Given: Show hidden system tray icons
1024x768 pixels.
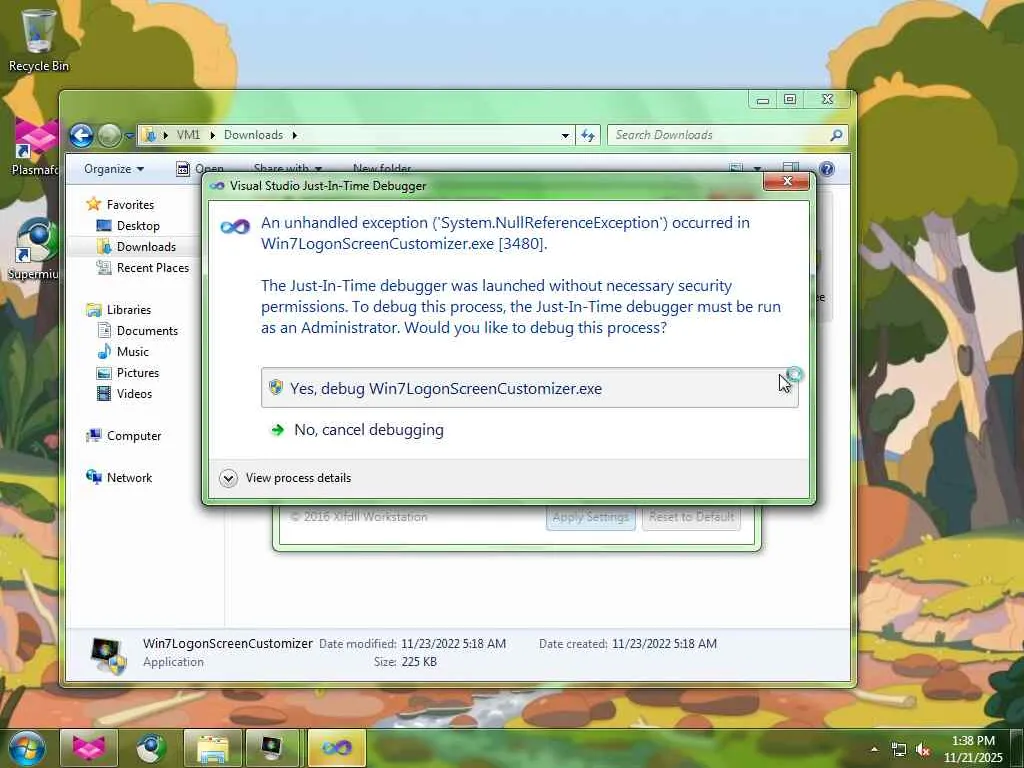Looking at the screenshot, I should tap(874, 749).
